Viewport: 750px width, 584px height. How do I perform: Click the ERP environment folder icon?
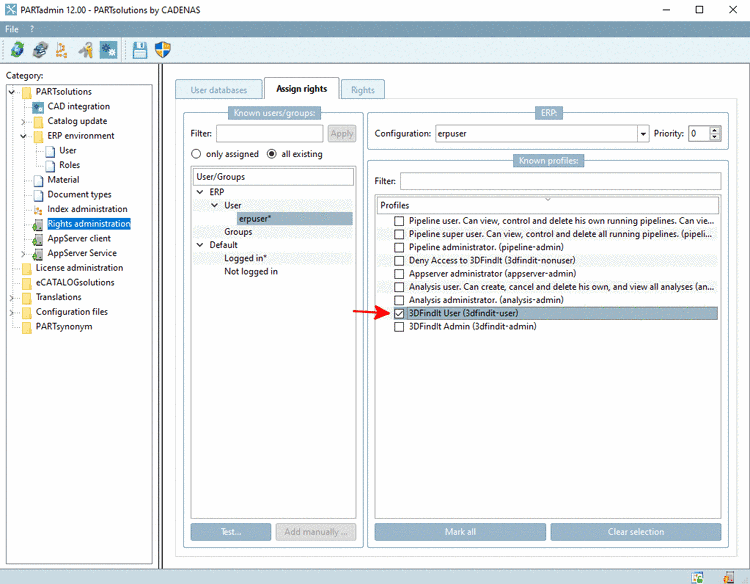coord(38,136)
